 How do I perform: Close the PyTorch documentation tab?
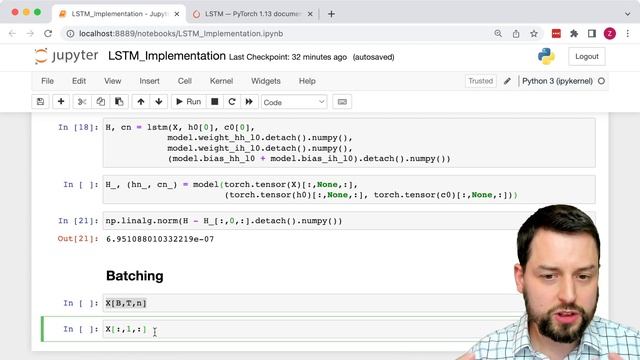point(310,14)
